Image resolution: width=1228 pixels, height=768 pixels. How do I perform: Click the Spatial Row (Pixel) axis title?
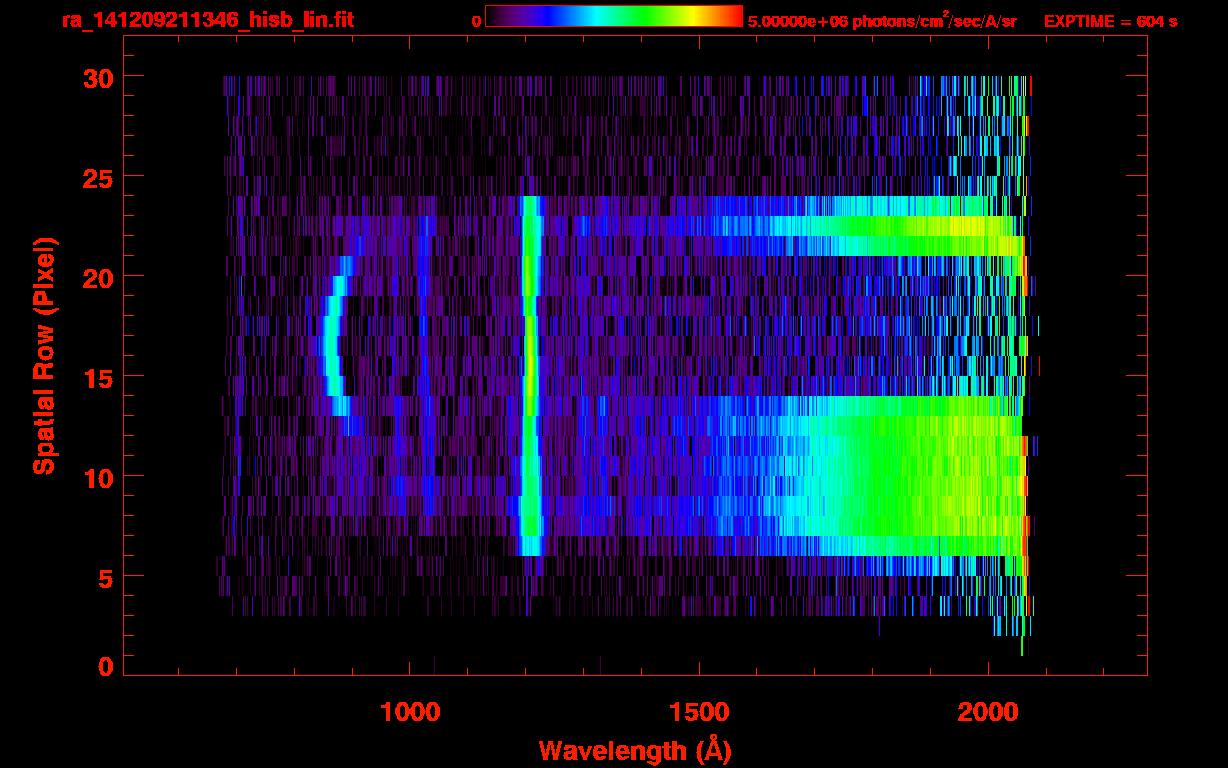tap(45, 355)
